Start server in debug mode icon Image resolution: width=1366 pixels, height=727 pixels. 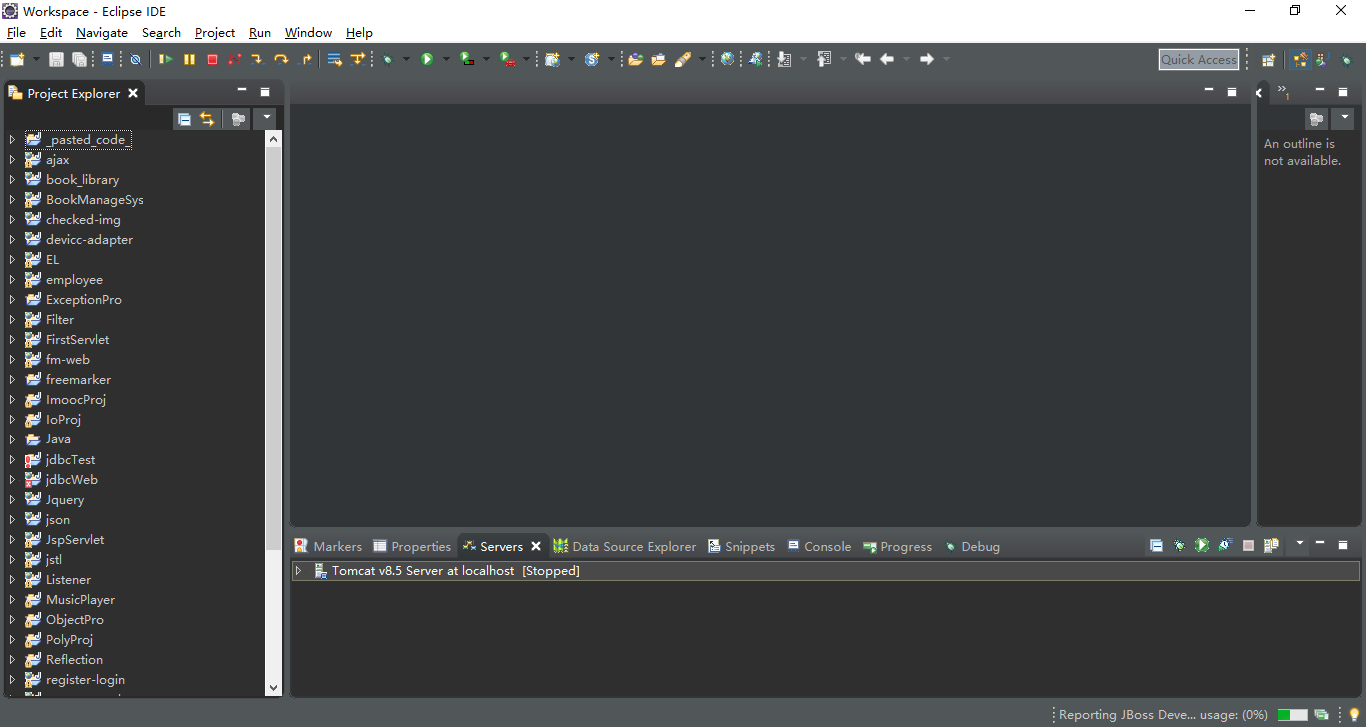(x=1179, y=546)
